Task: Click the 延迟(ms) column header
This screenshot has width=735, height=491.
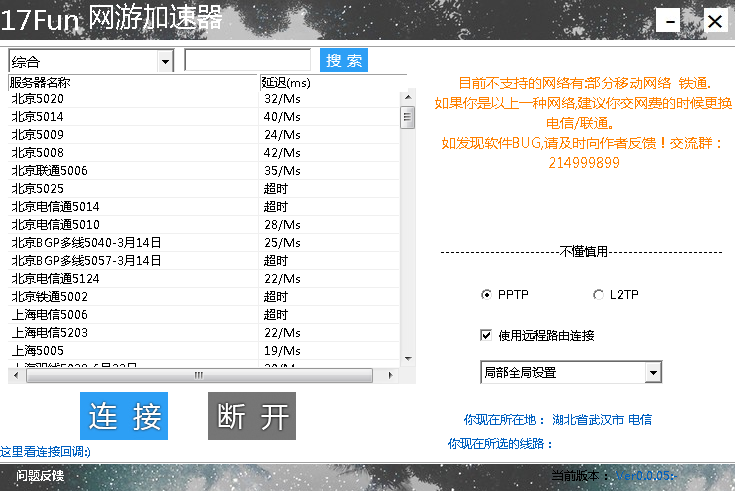Action: [x=333, y=83]
